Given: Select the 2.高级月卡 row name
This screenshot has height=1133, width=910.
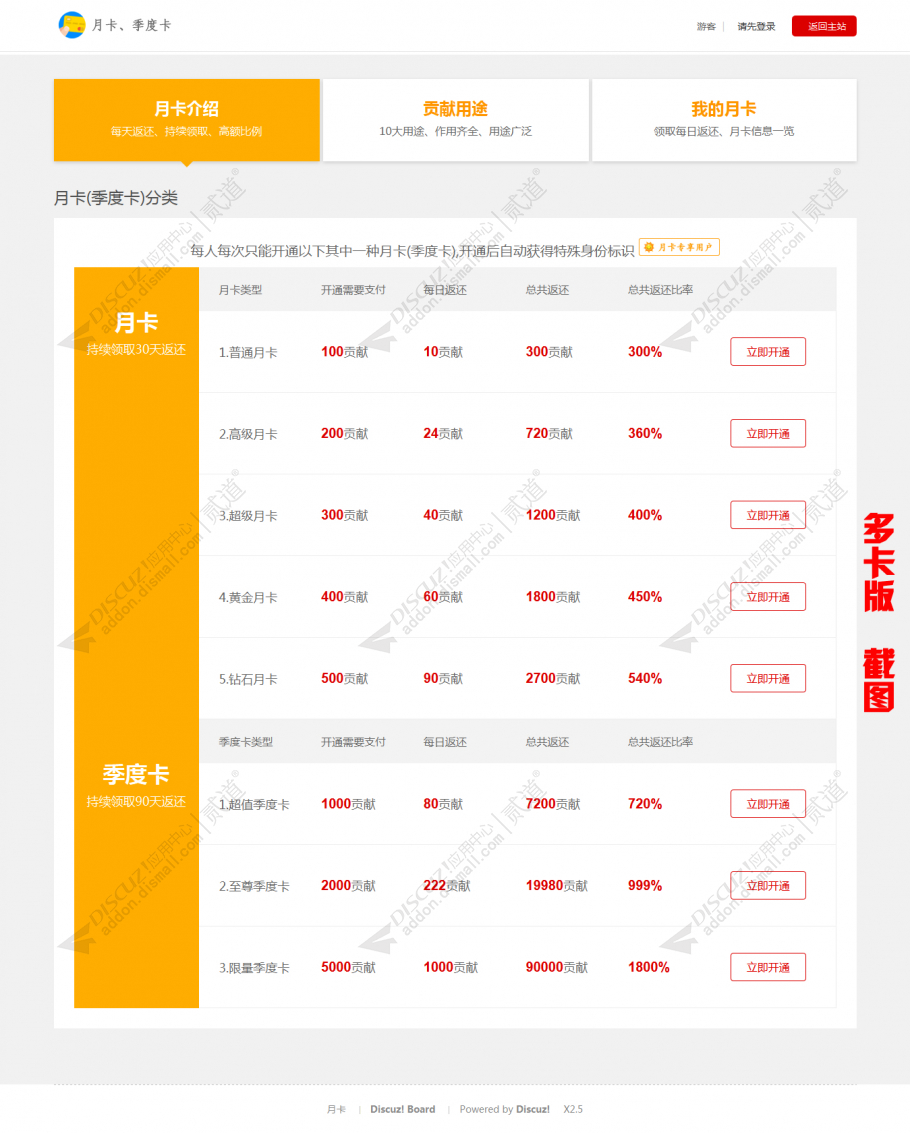Looking at the screenshot, I should pos(248,434).
